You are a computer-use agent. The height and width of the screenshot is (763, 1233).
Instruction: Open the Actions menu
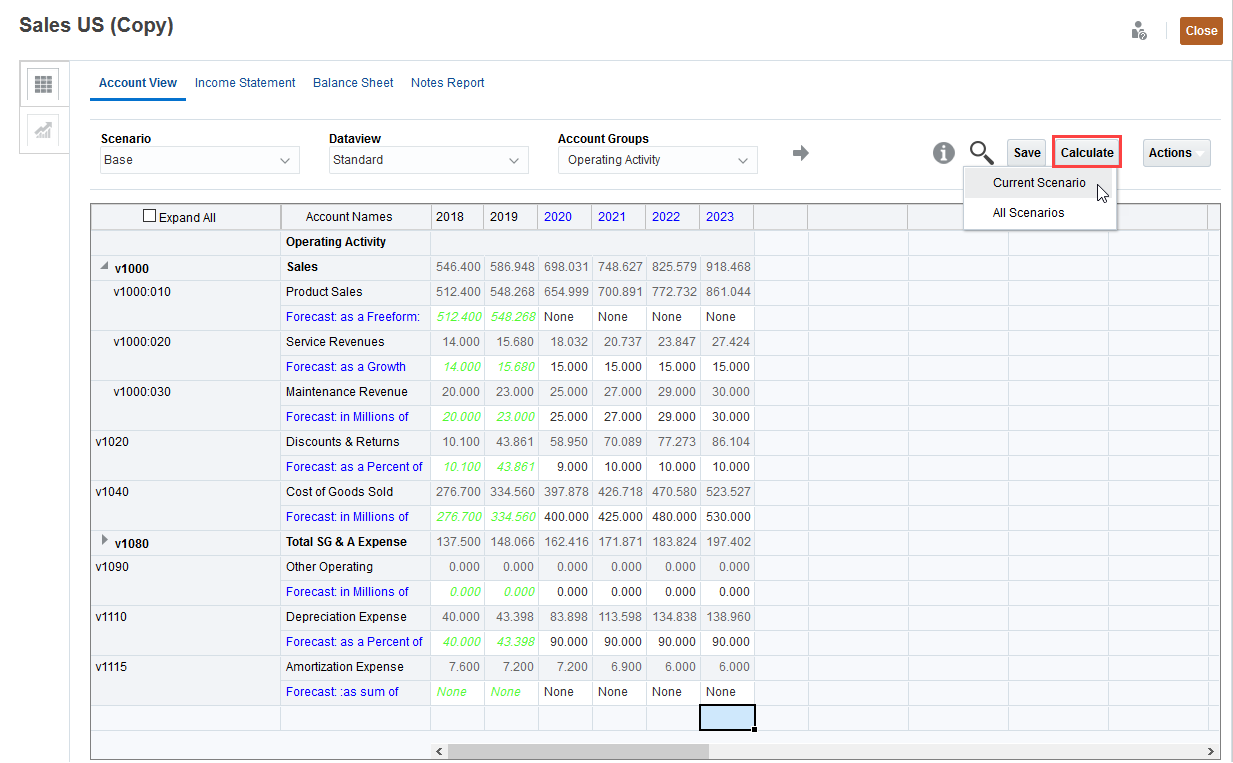pos(1176,152)
